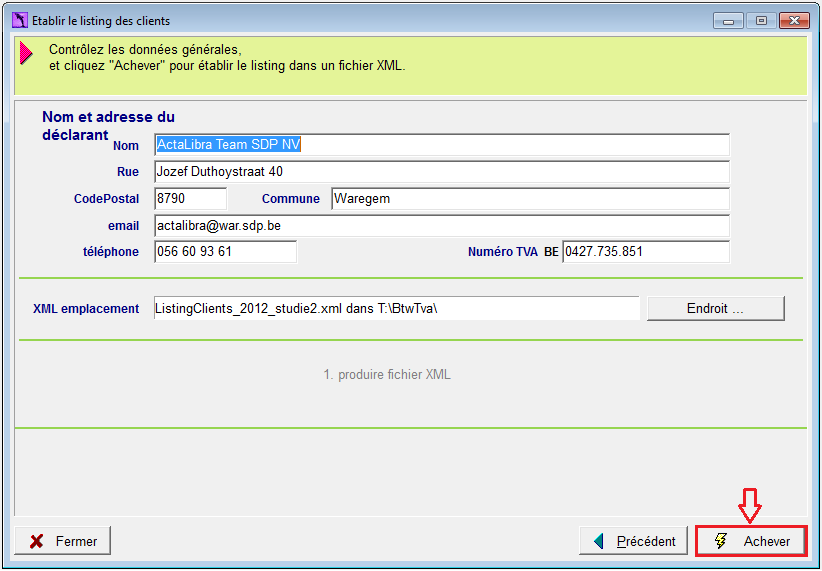Click the pink arrow instruction icon
Image resolution: width=822 pixels, height=571 pixels.
pyautogui.click(x=26, y=53)
